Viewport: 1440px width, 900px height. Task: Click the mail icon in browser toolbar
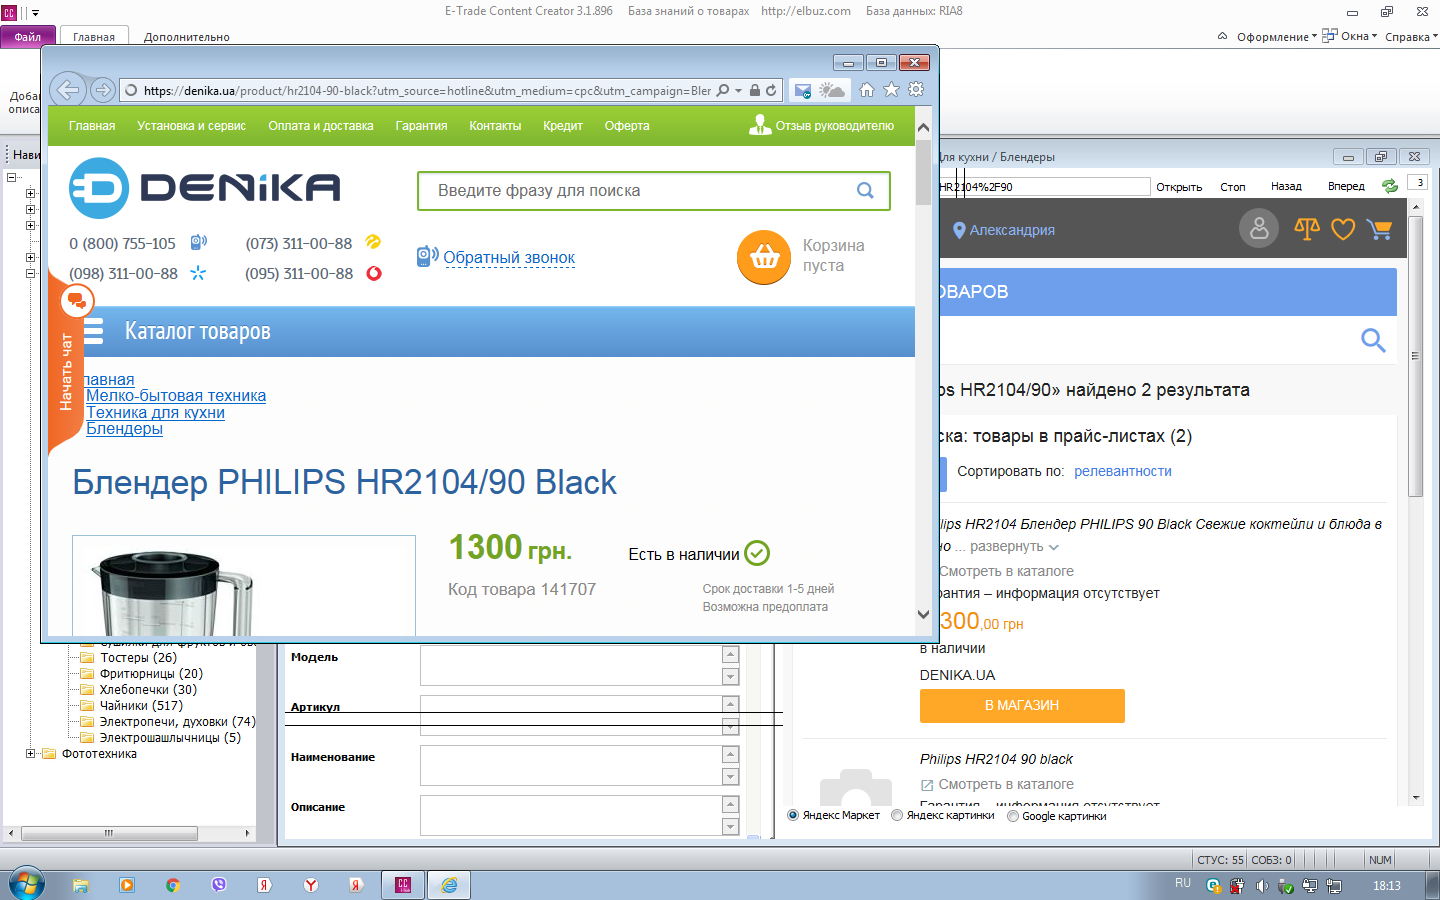(x=803, y=90)
